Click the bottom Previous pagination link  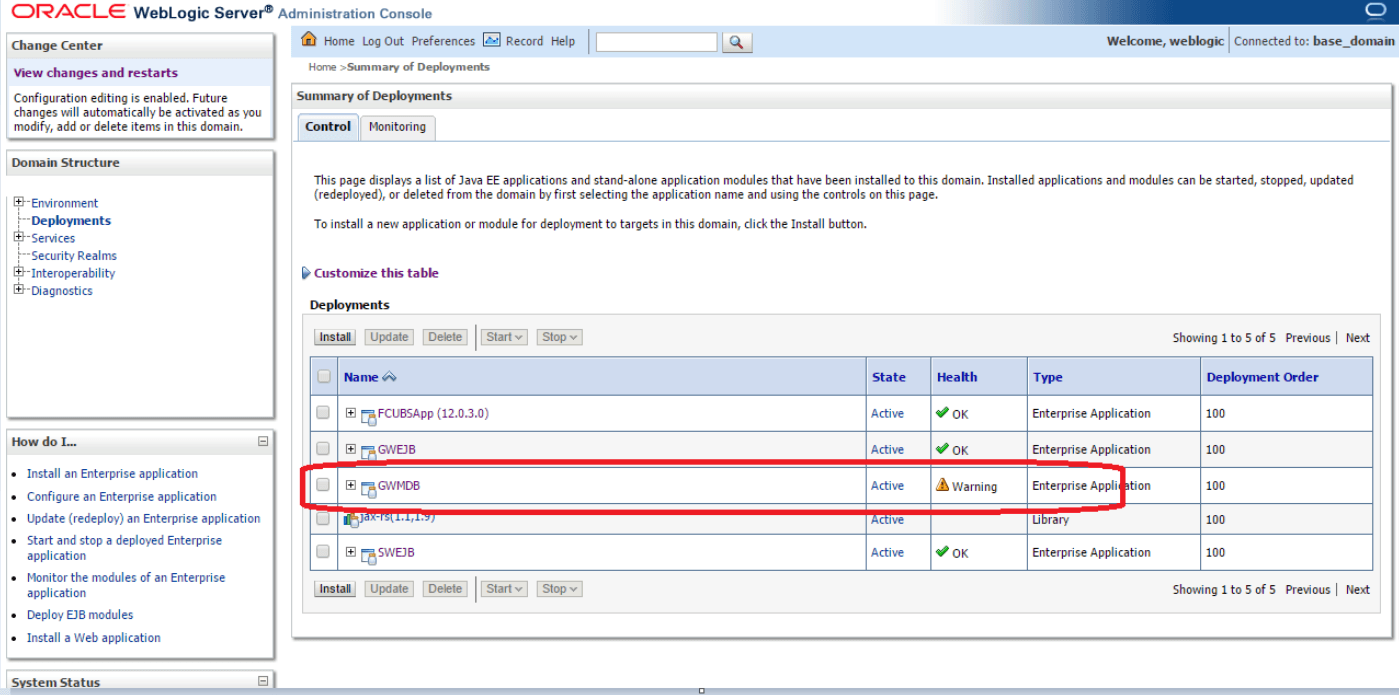click(1308, 590)
